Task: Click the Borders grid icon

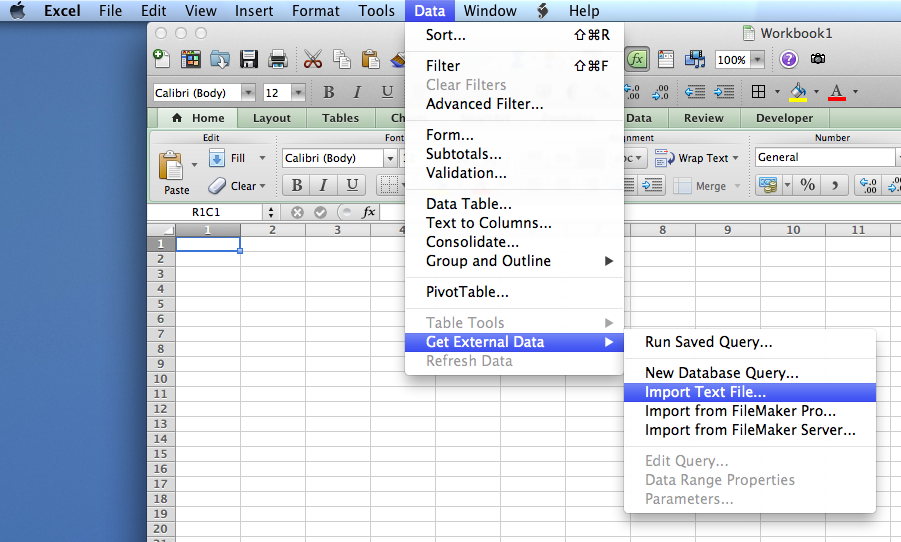Action: pyautogui.click(x=758, y=91)
